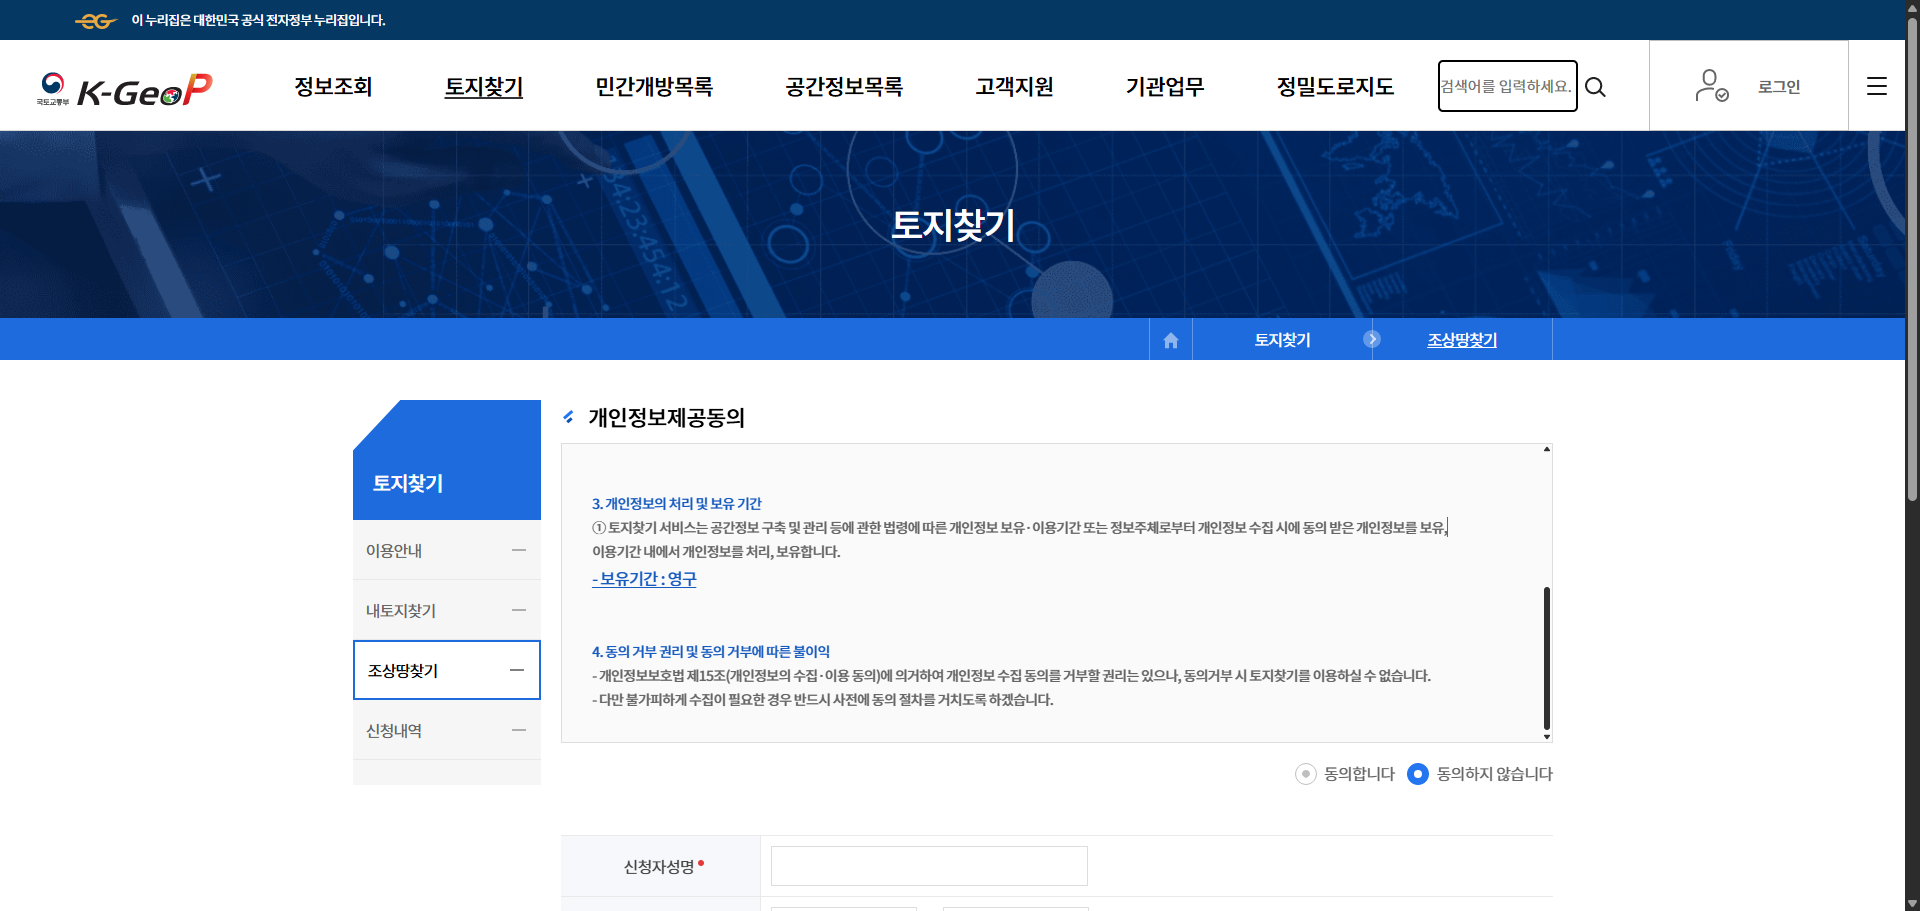
Task: Select the 동의하지 않습니다 radio button
Action: point(1418,774)
